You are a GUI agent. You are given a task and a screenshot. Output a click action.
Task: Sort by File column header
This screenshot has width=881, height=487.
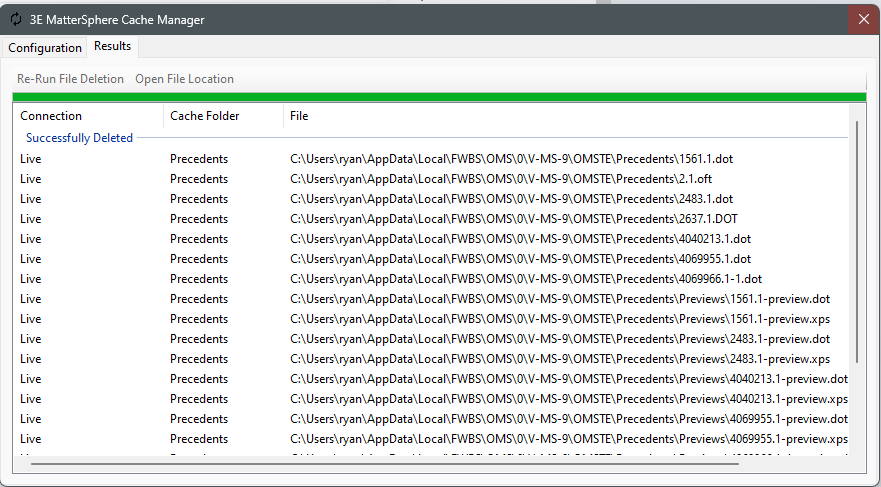[566, 116]
